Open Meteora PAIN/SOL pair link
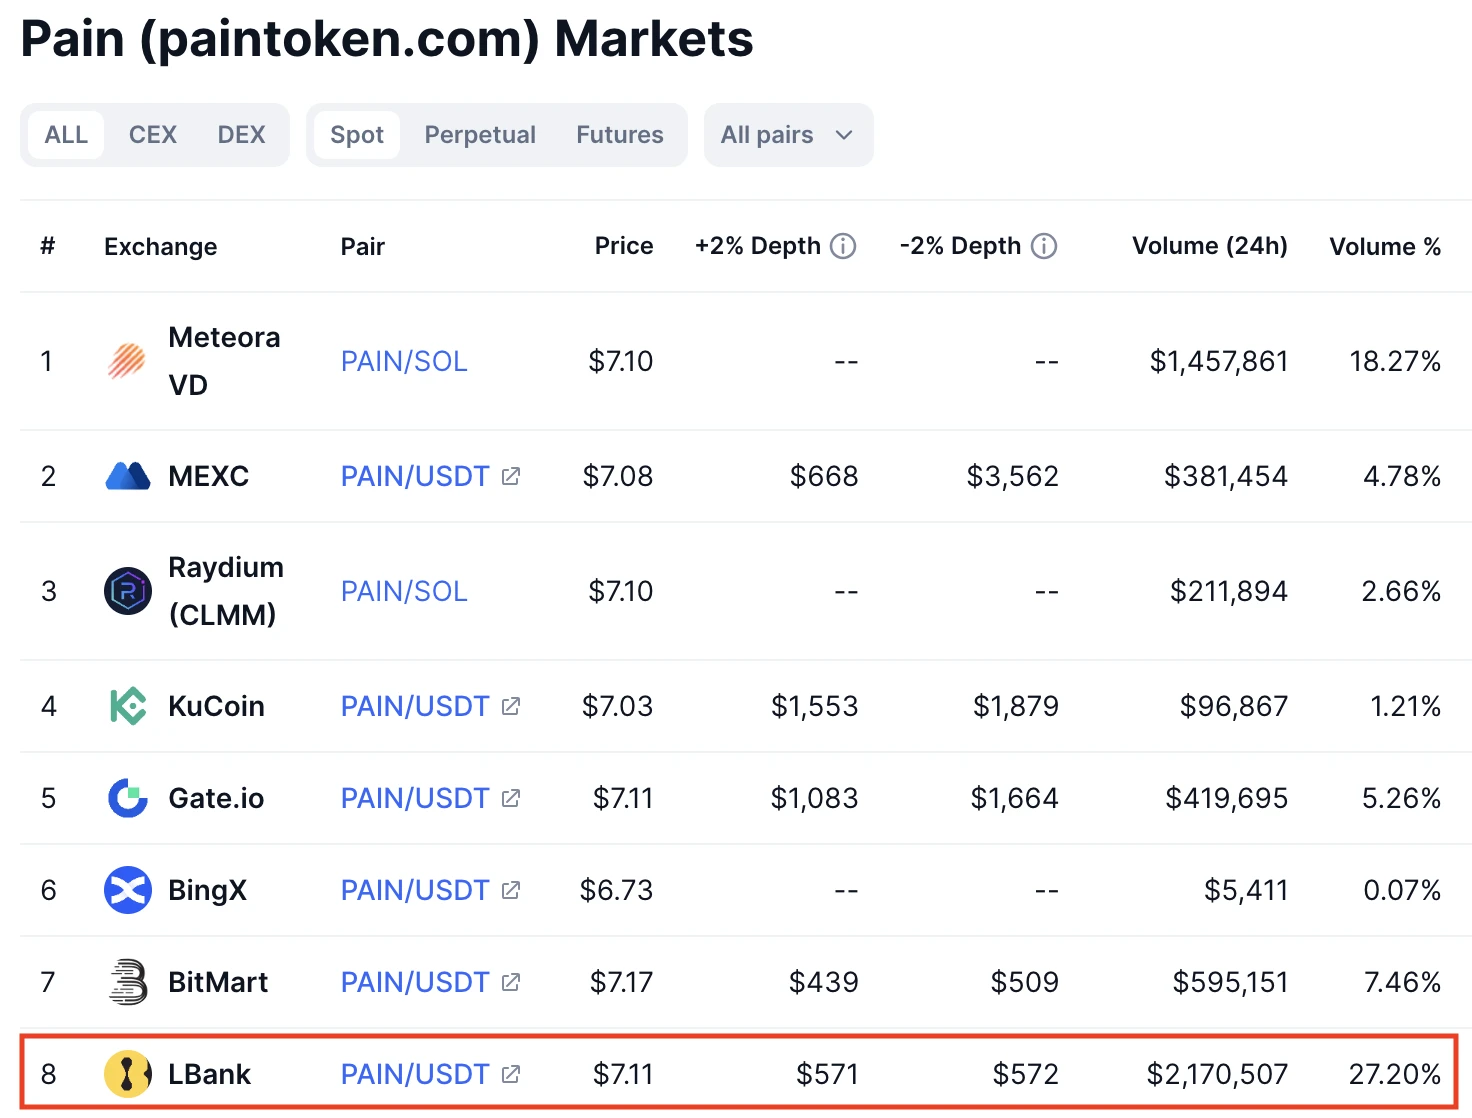Screen dimensions: 1472x1118 pyautogui.click(x=404, y=361)
